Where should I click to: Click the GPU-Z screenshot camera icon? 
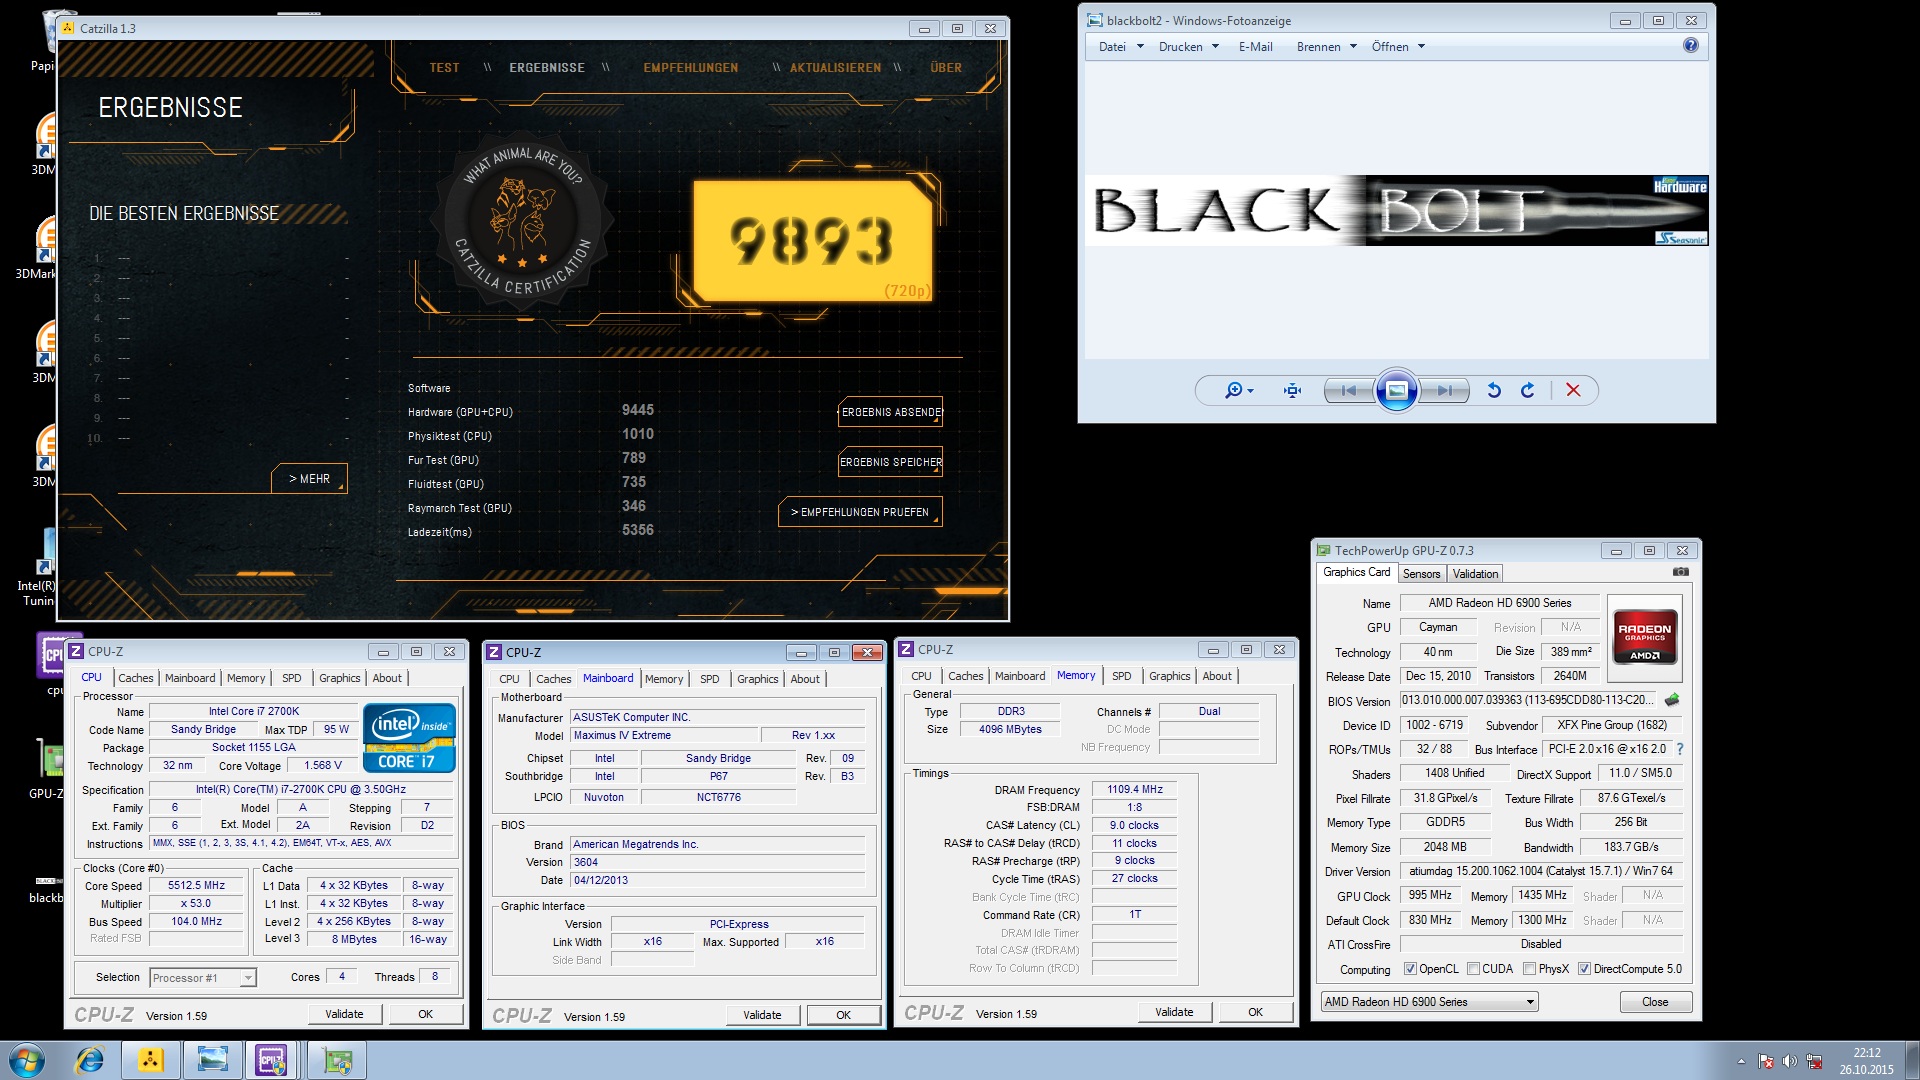tap(1680, 573)
